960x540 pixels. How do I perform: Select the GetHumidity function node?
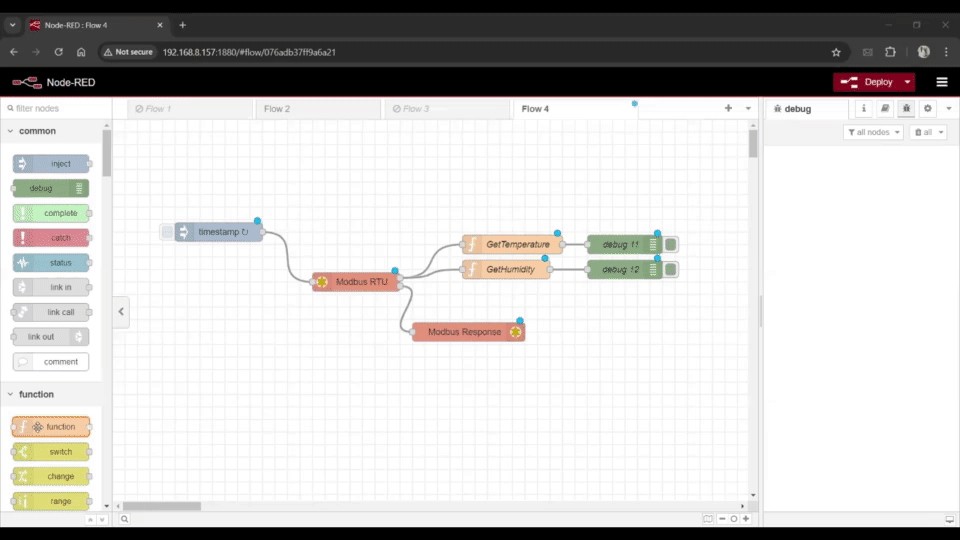click(507, 269)
